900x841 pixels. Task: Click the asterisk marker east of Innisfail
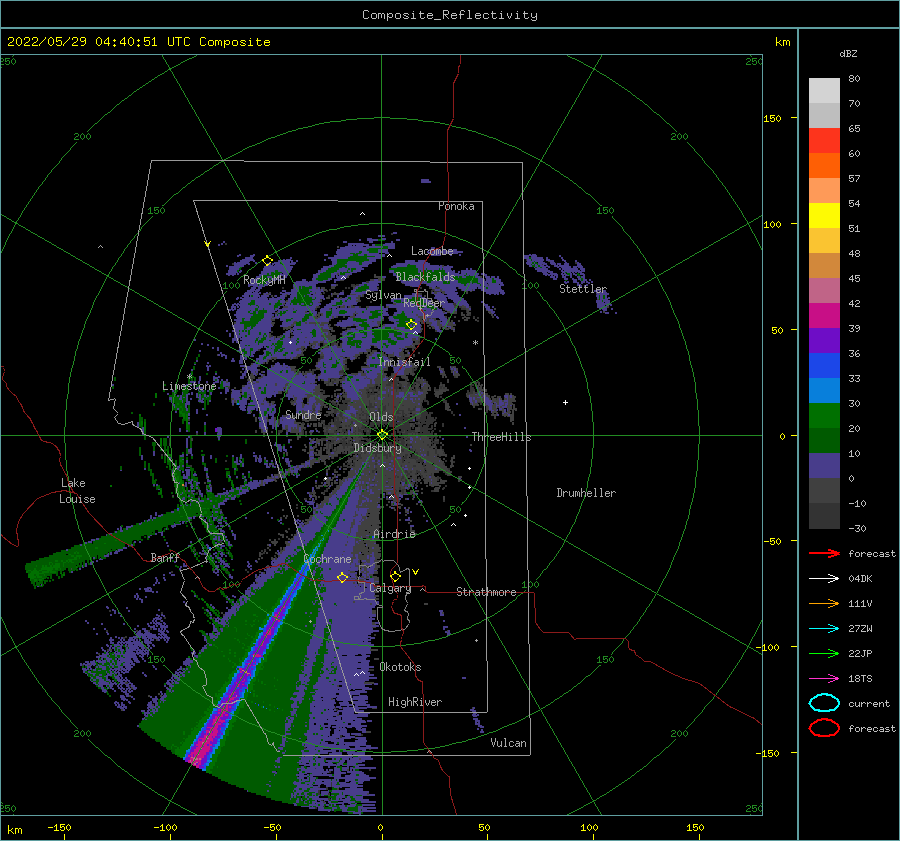click(x=475, y=343)
